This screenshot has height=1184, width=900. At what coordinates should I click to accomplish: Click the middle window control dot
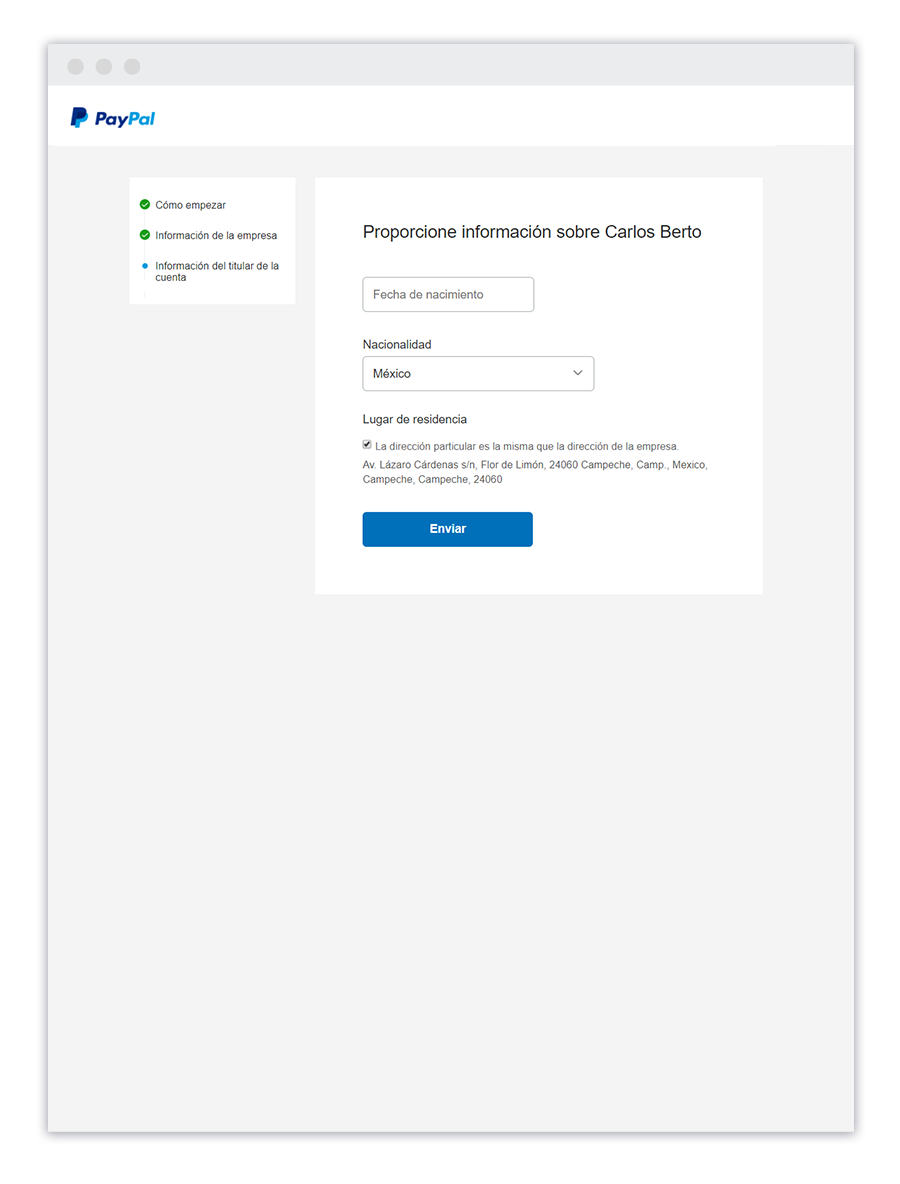coord(104,67)
